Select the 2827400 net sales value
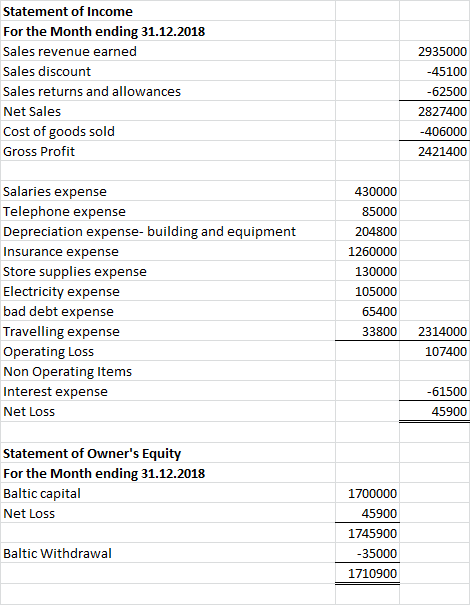Screen dimensions: 470x605 click(x=434, y=111)
